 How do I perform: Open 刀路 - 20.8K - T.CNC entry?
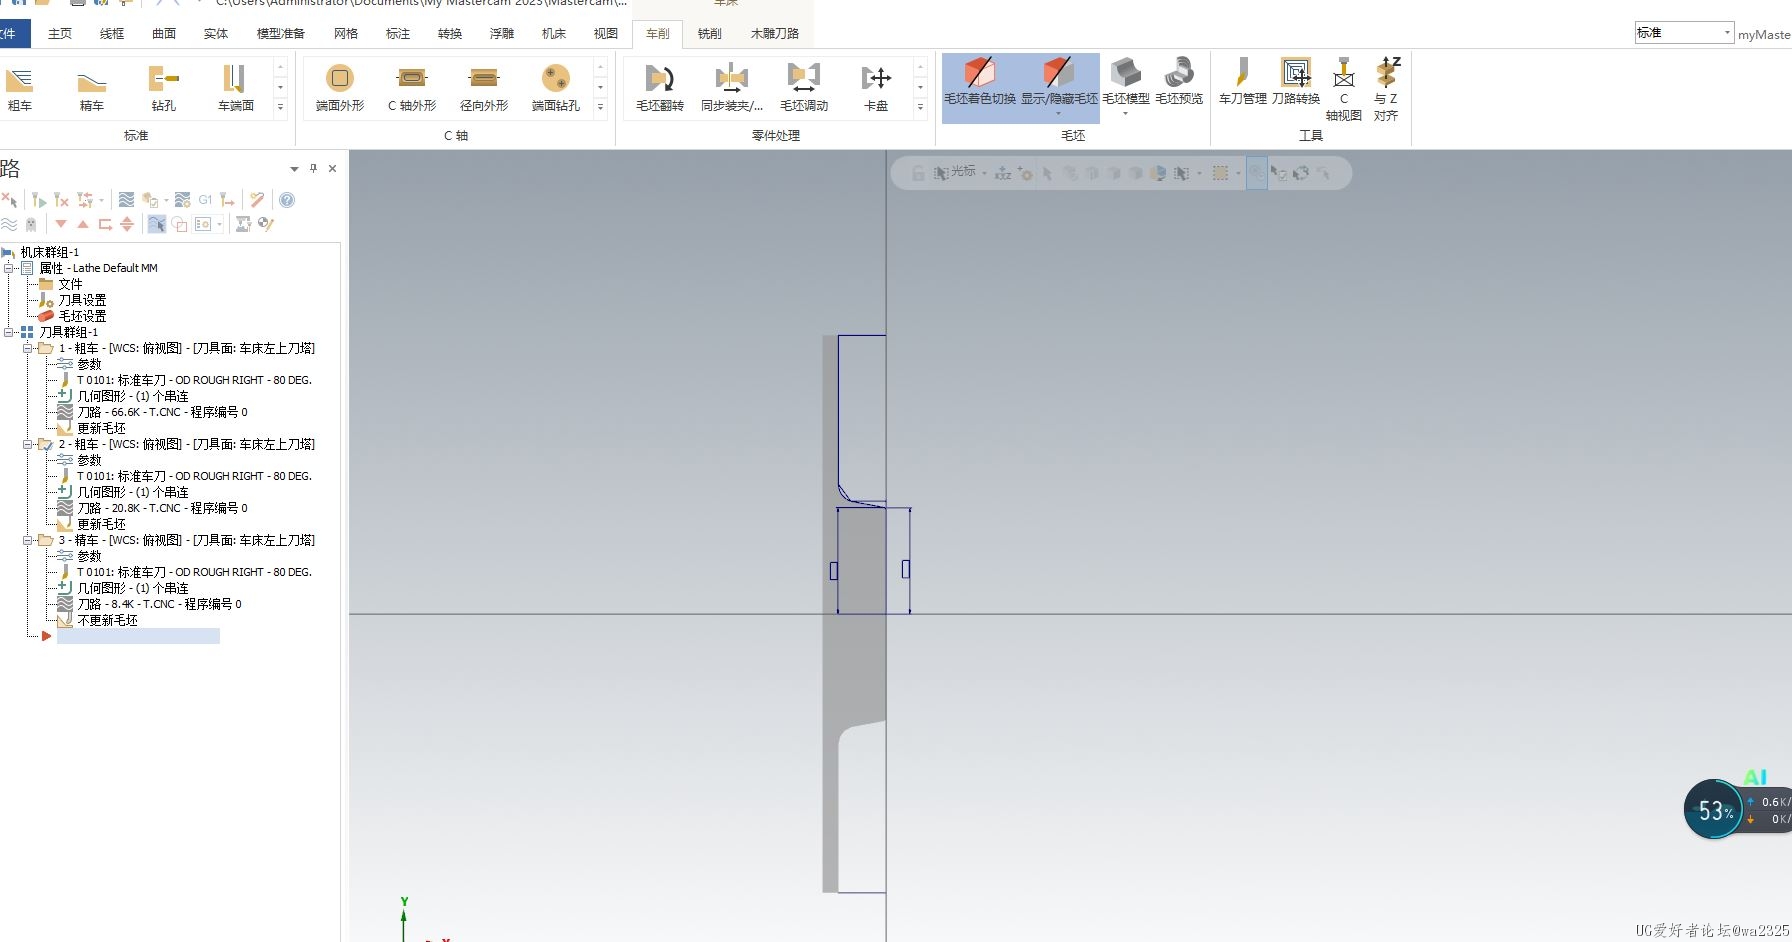click(x=162, y=508)
